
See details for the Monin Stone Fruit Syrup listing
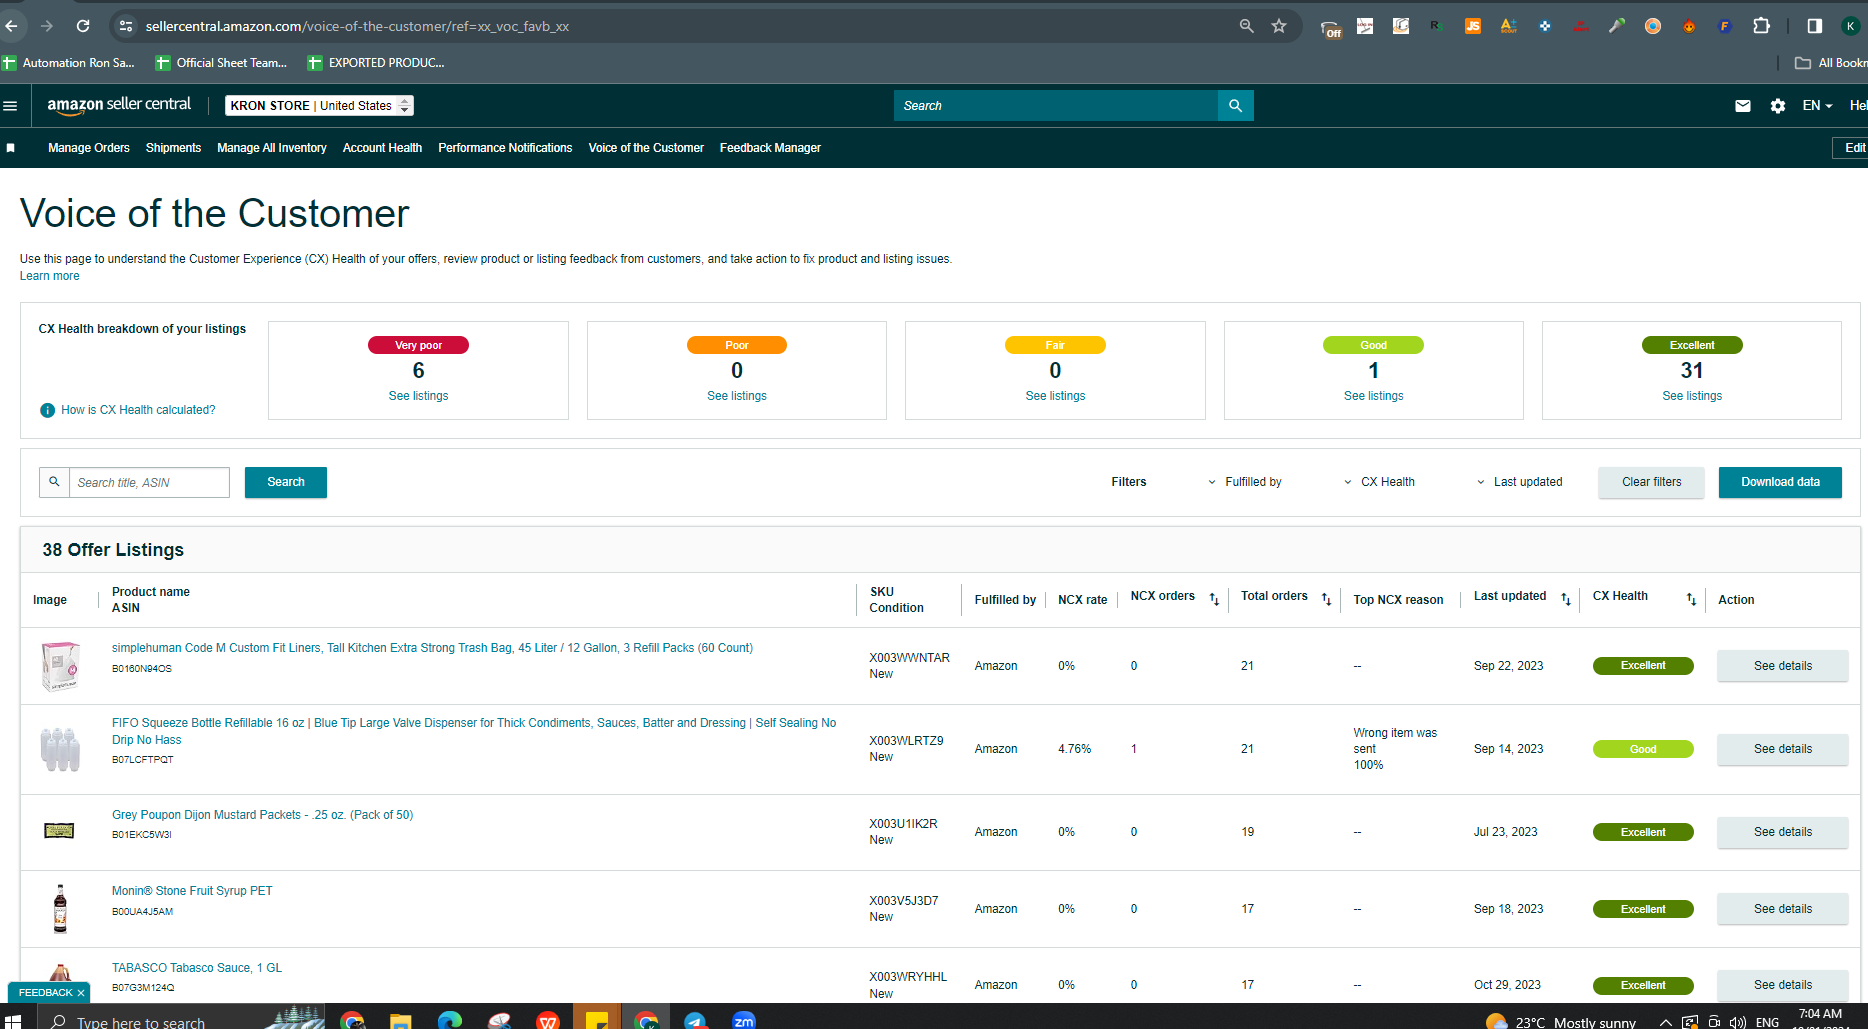[1783, 909]
